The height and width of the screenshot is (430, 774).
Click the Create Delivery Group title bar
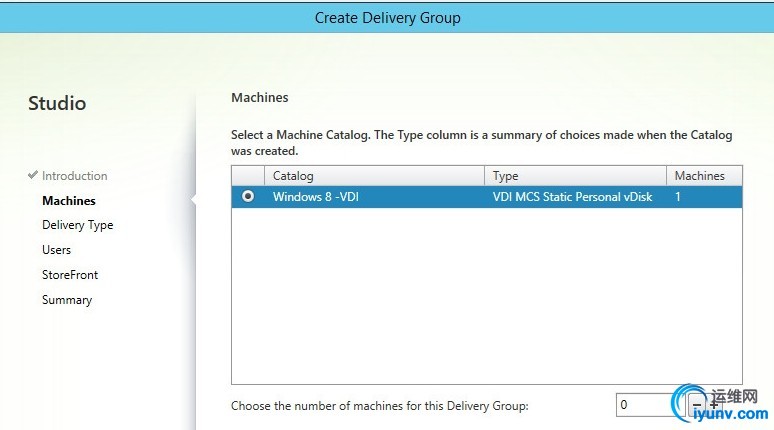[387, 18]
